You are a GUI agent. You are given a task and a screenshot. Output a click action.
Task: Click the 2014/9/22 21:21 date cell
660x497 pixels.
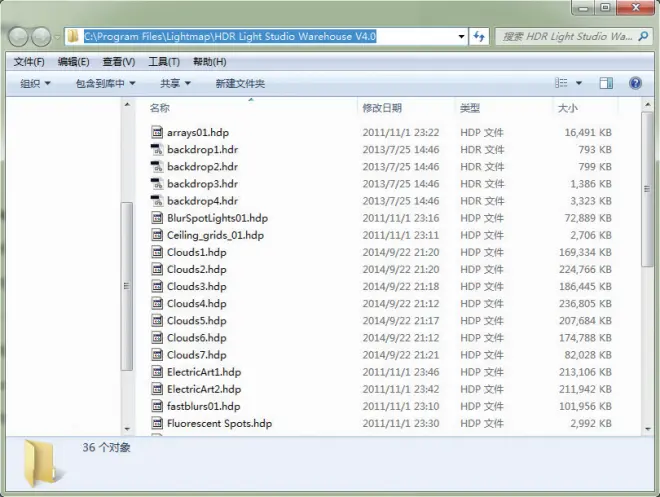coord(401,355)
